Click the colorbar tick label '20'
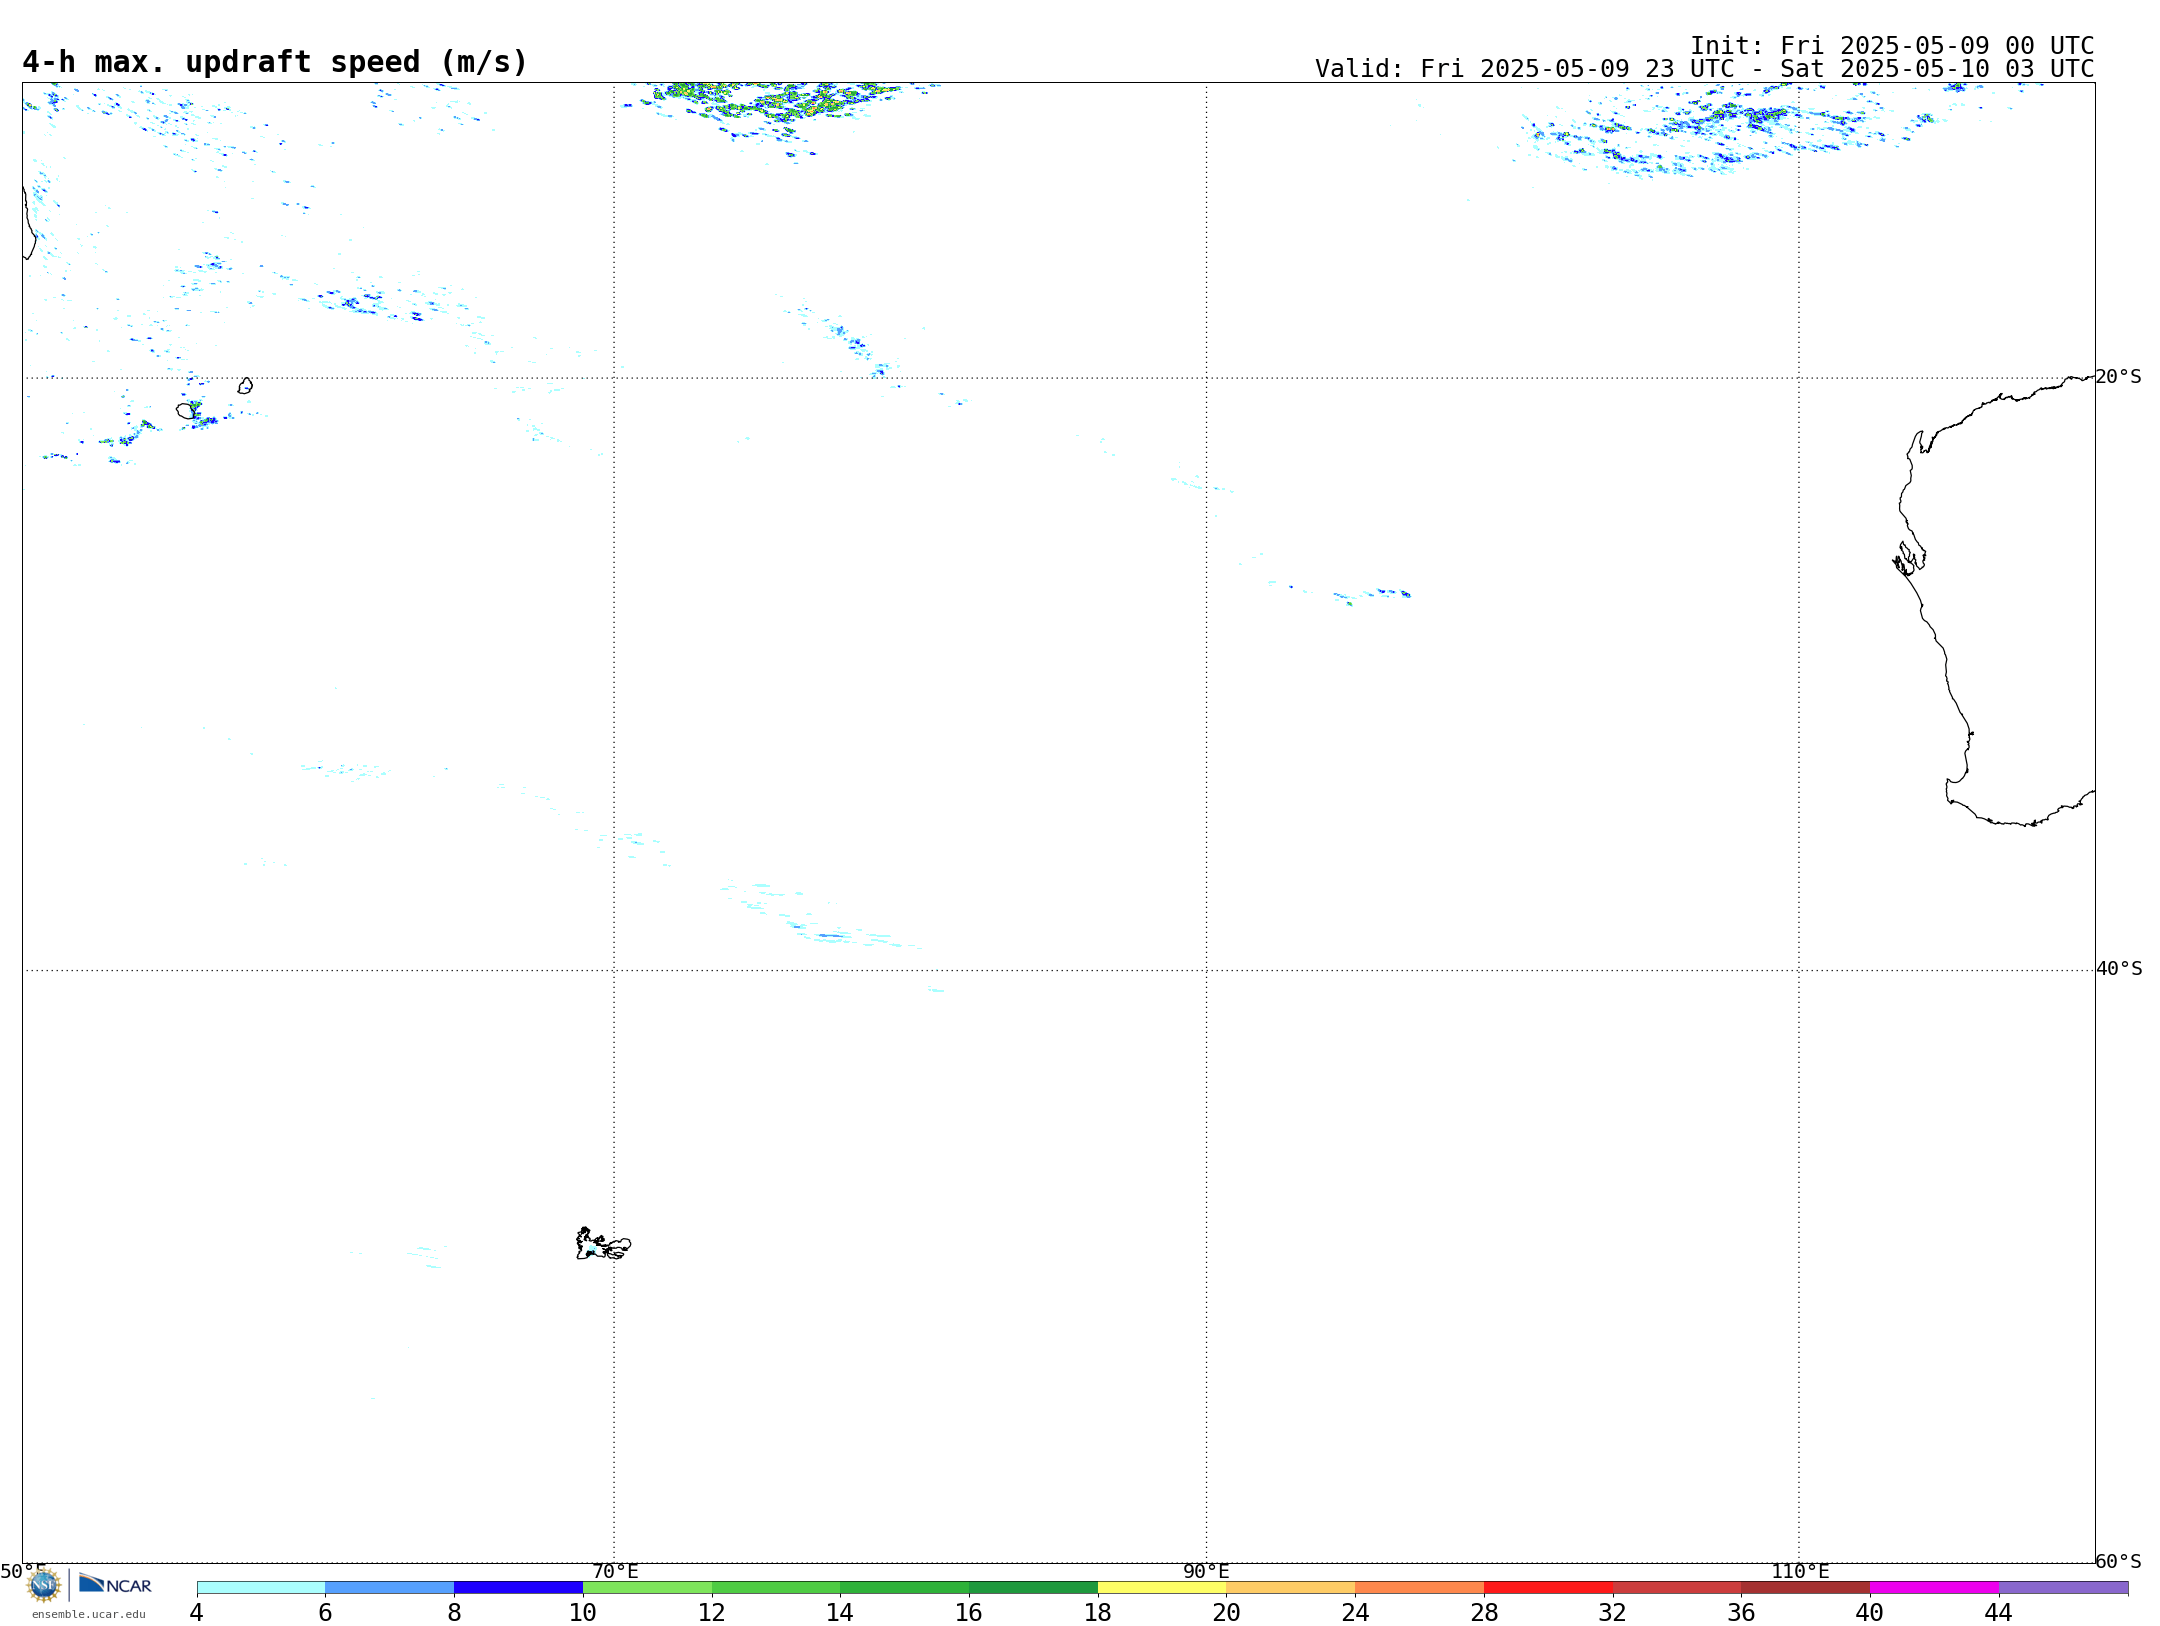Viewport: 2160px width, 1626px height. 1227,1612
